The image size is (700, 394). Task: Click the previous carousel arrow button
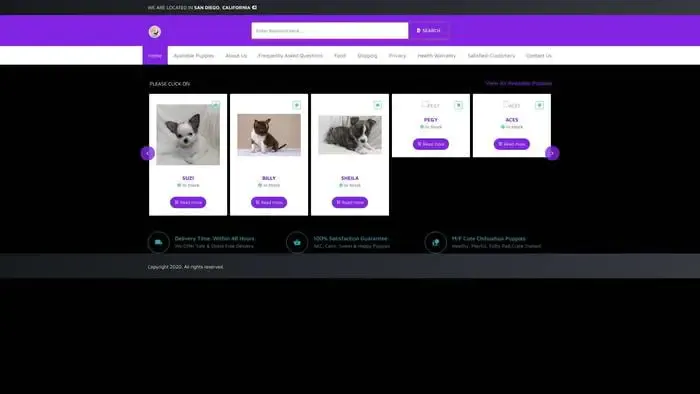pos(148,153)
